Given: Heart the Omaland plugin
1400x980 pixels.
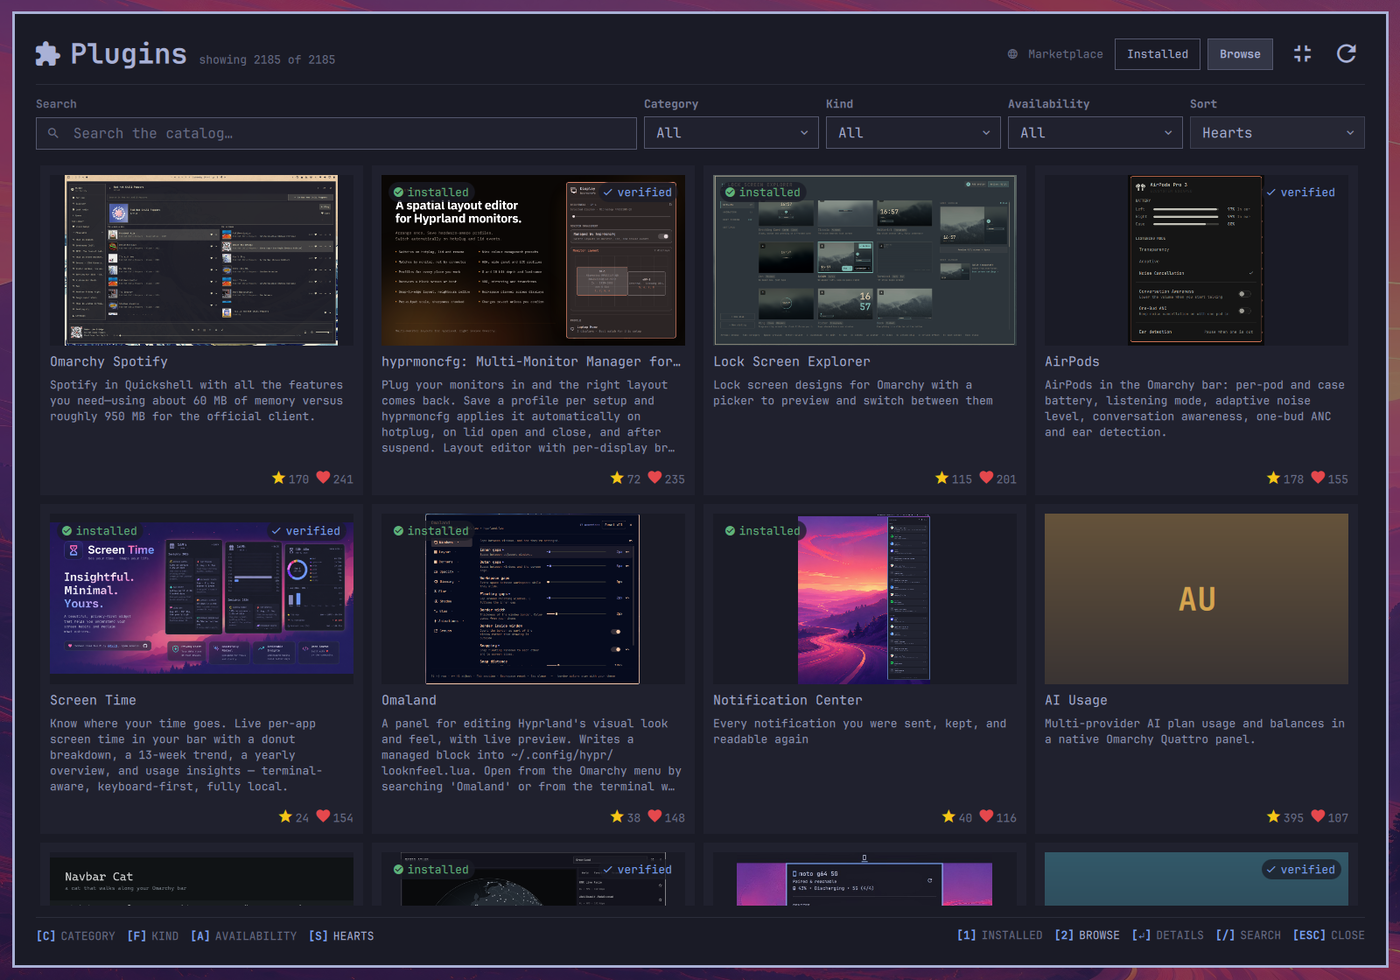Looking at the screenshot, I should pyautogui.click(x=655, y=817).
